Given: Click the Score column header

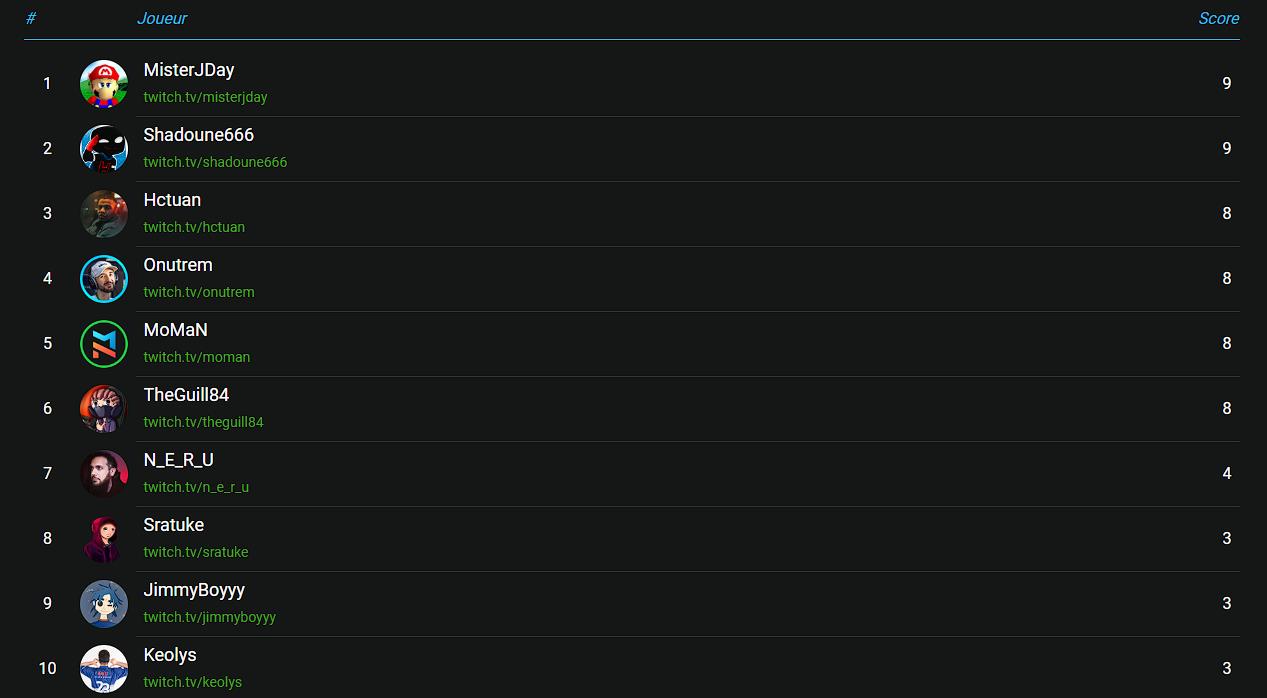Looking at the screenshot, I should point(1218,18).
